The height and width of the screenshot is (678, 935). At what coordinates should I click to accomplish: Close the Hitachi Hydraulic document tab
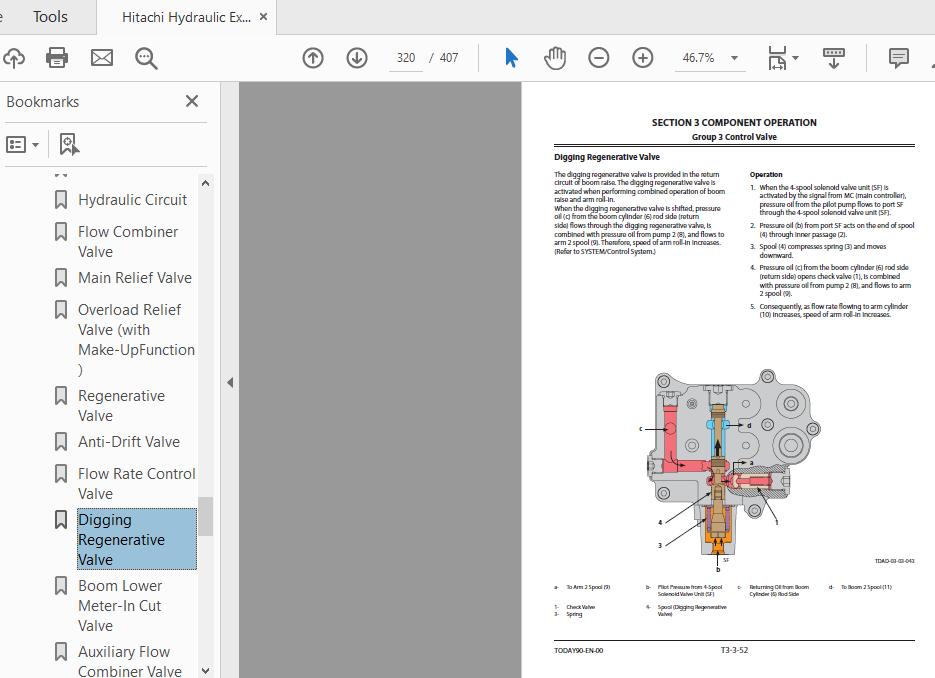coord(264,17)
